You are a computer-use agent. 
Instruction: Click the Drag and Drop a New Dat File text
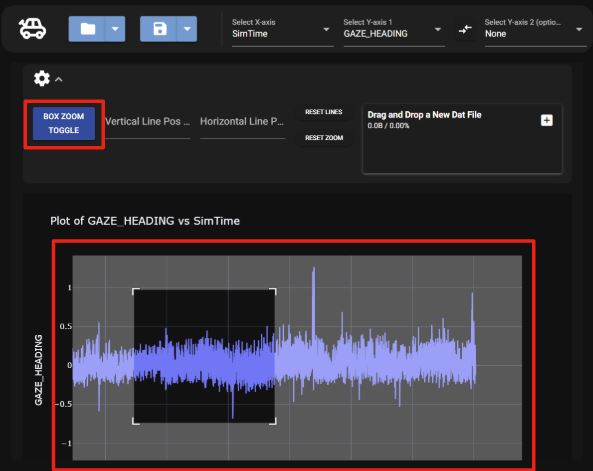point(424,115)
